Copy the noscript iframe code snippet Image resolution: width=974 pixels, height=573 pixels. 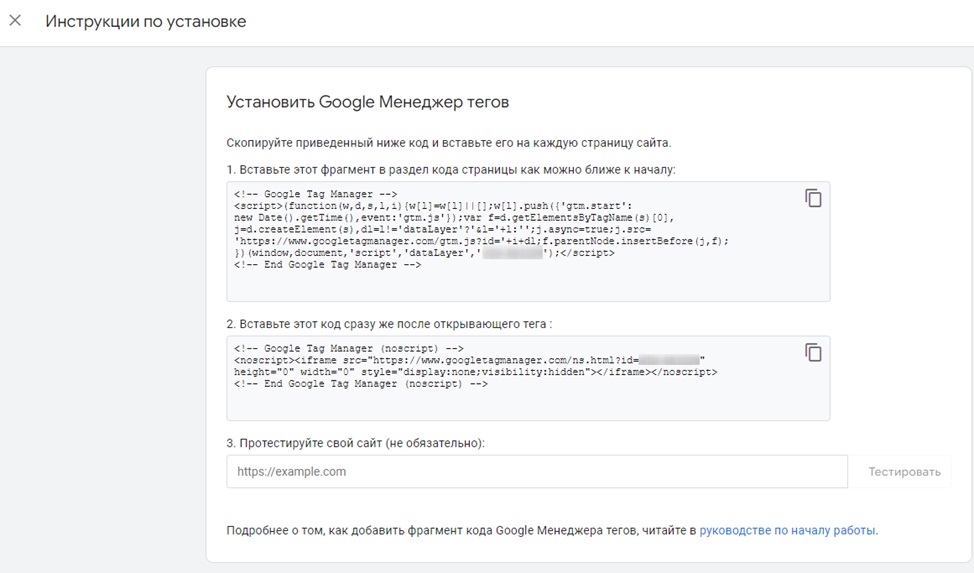coord(813,352)
